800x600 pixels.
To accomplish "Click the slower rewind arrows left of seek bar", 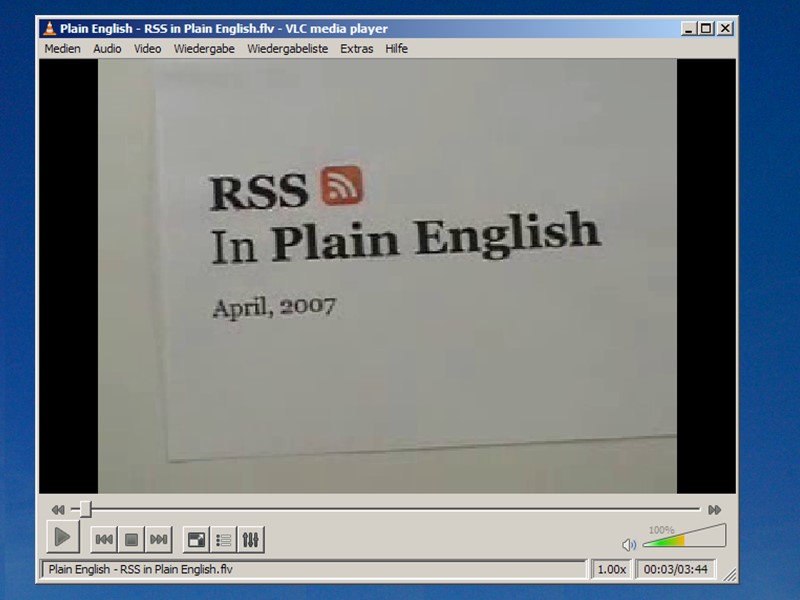I will (x=58, y=509).
